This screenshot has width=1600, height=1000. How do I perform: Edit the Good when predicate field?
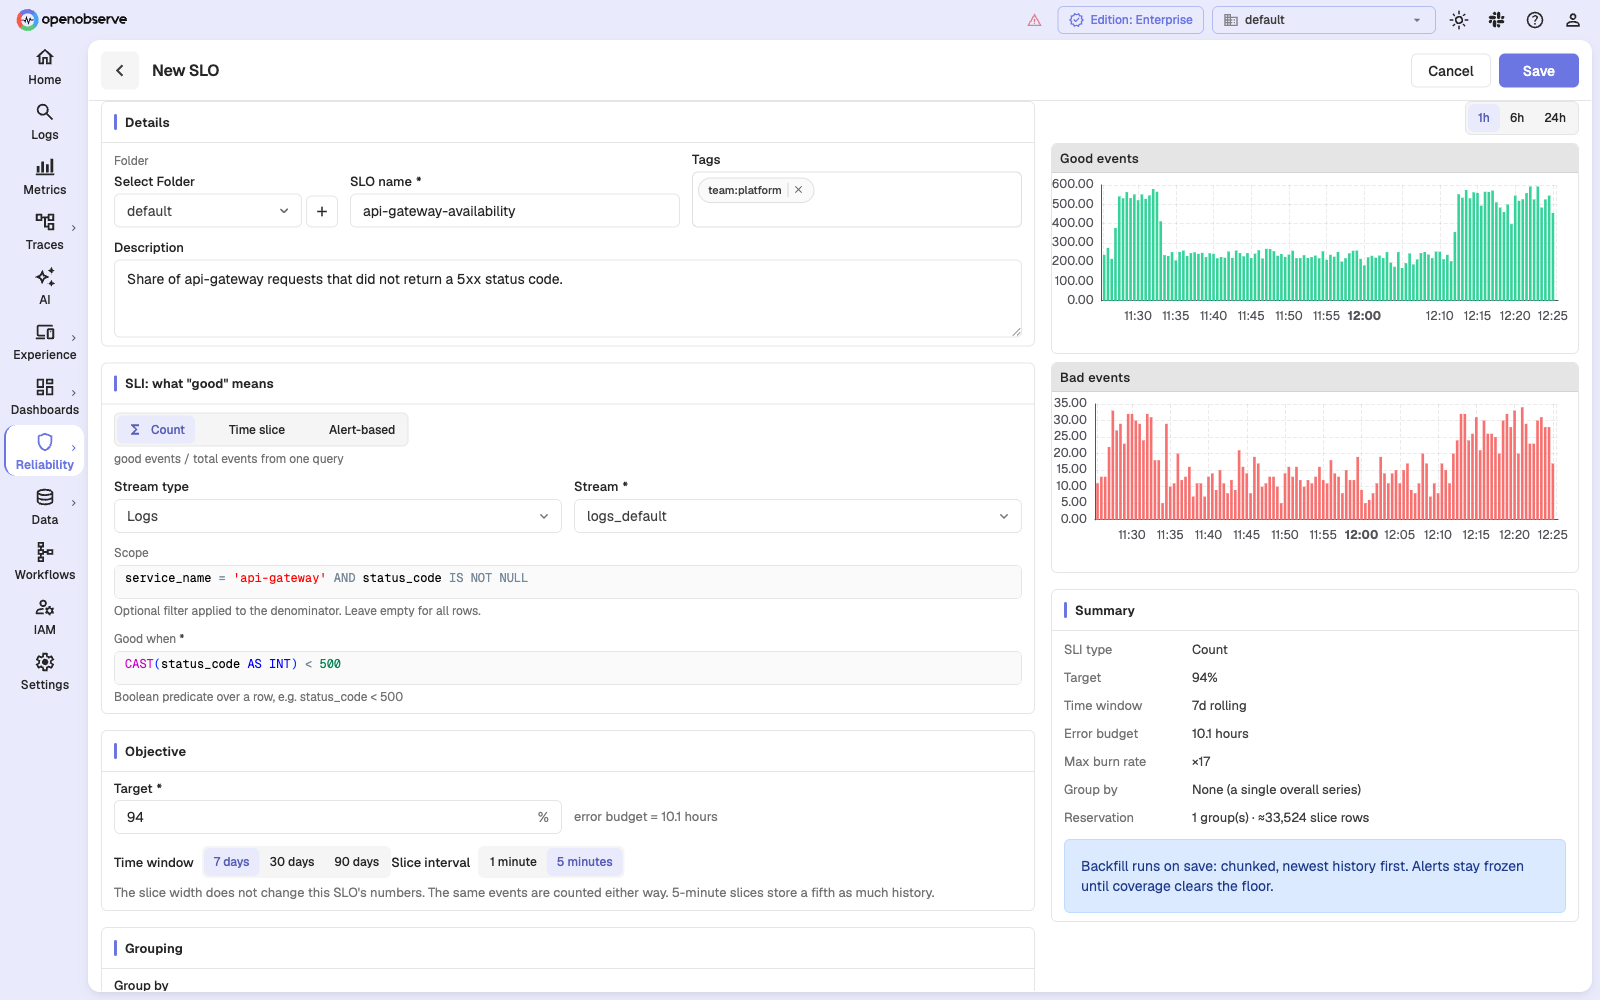[x=568, y=667]
